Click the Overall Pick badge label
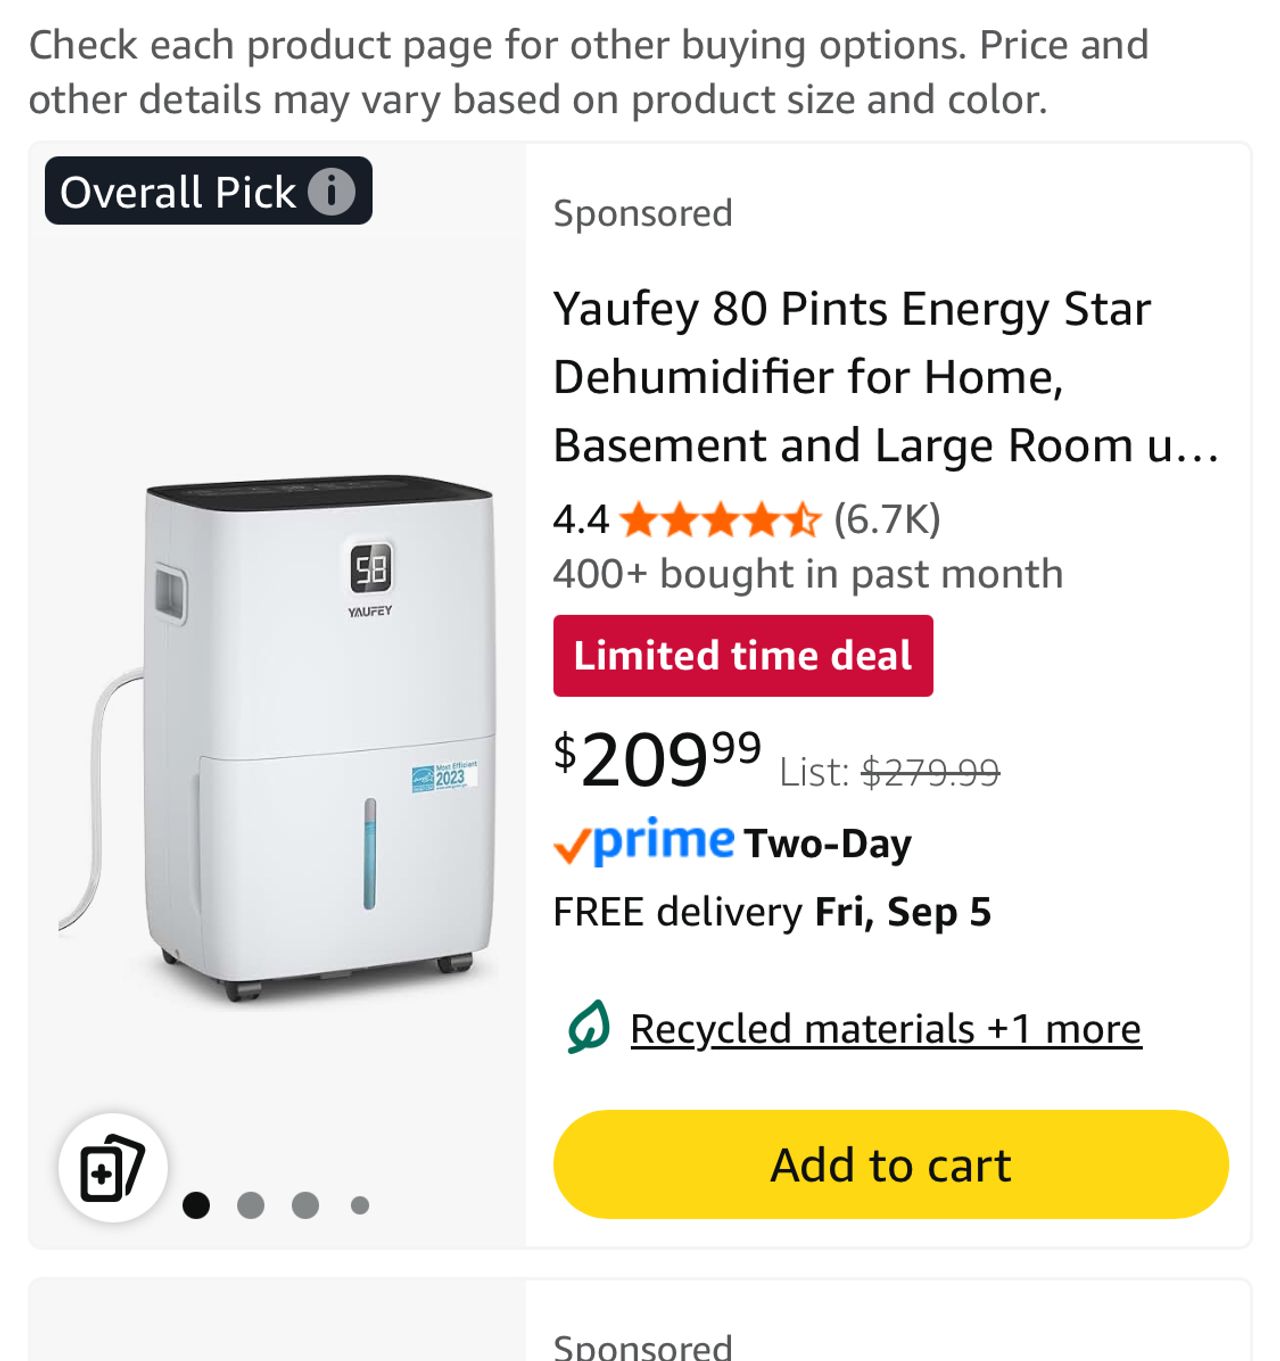Image resolution: width=1280 pixels, height=1361 pixels. (x=178, y=191)
